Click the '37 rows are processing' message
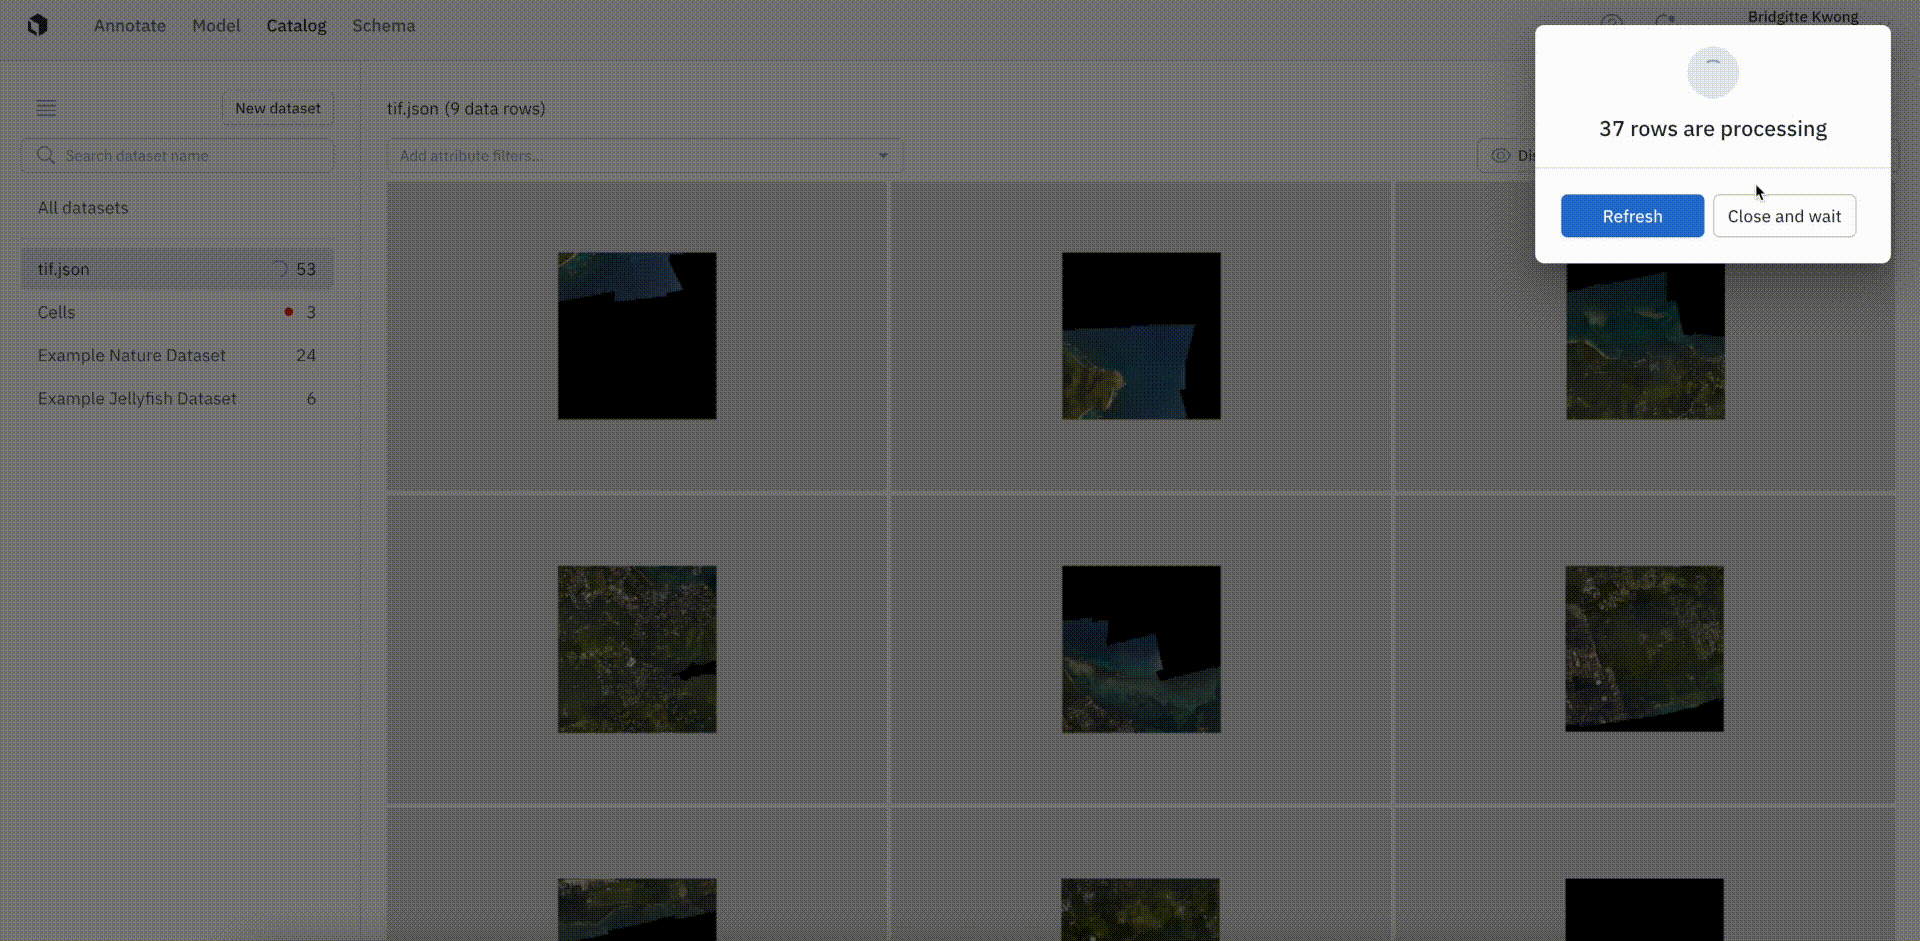 point(1712,129)
